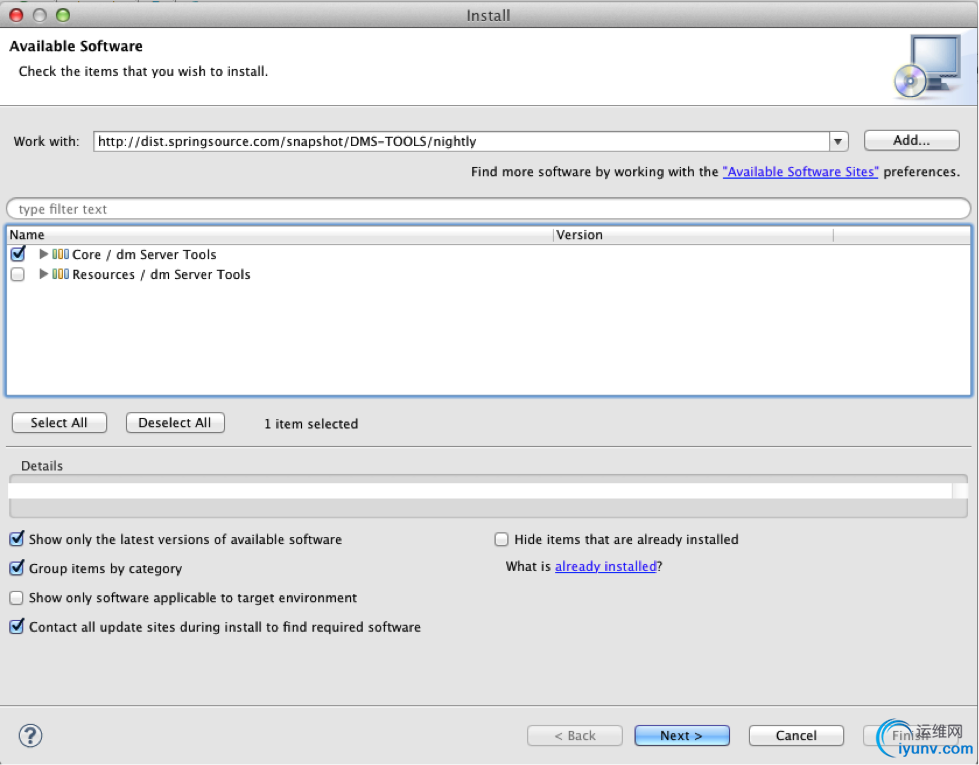Toggle Contact all update sites checkbox
This screenshot has height=765, width=979.
click(17, 626)
